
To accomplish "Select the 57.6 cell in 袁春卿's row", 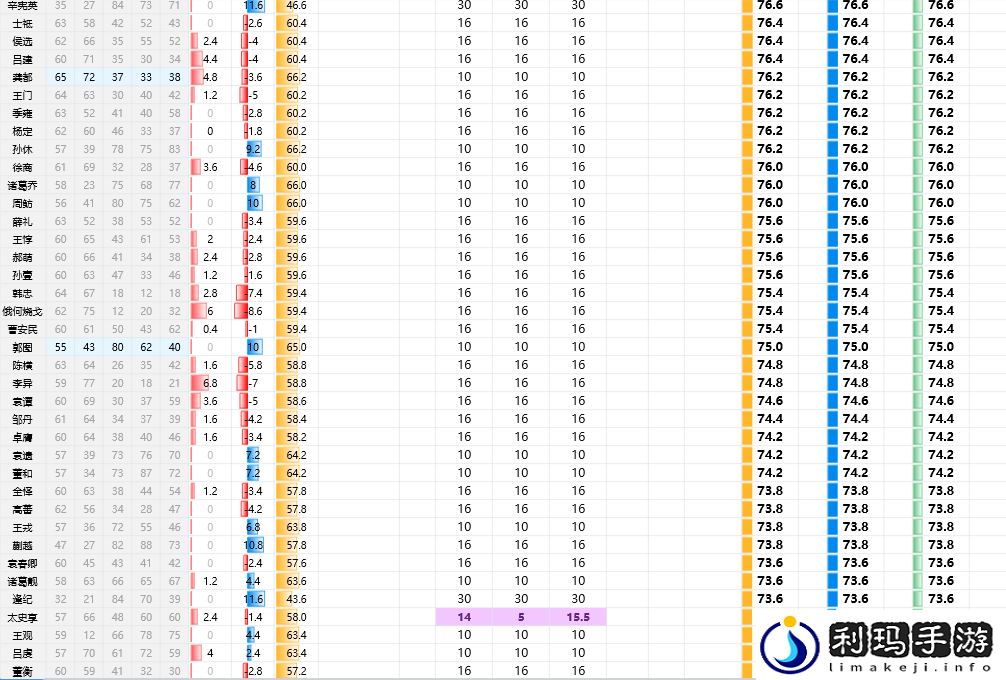I will click(x=296, y=563).
